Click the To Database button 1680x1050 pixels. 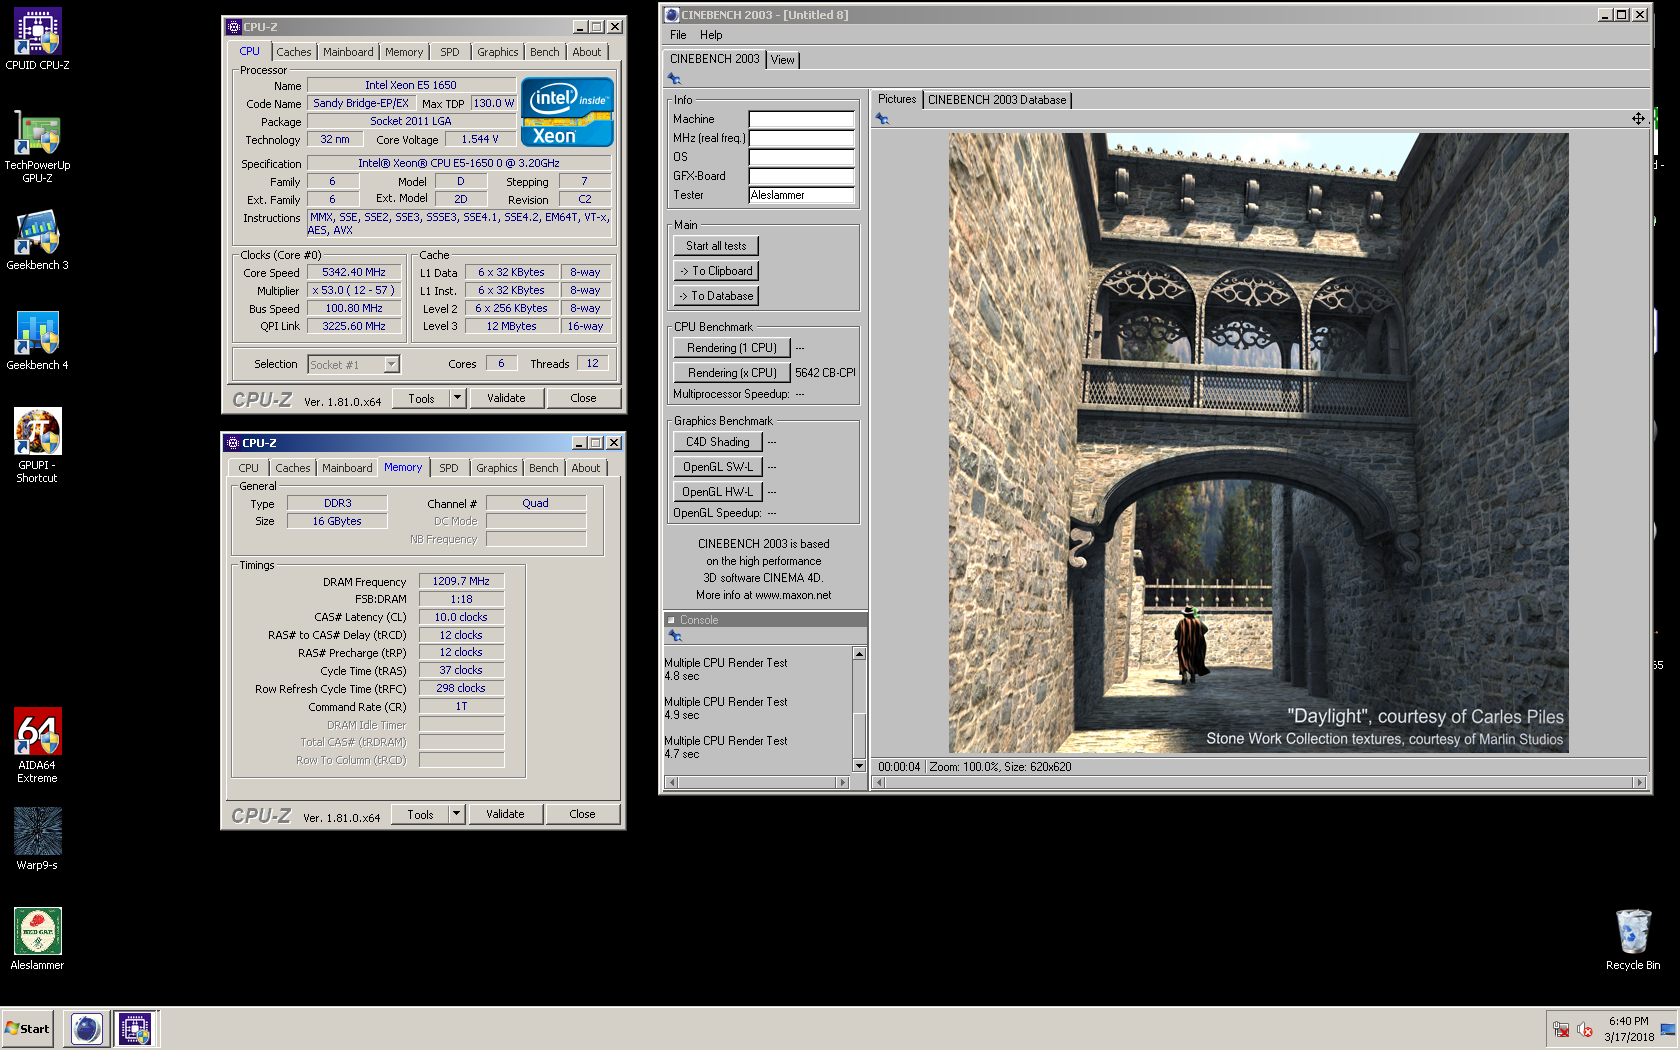click(x=716, y=296)
